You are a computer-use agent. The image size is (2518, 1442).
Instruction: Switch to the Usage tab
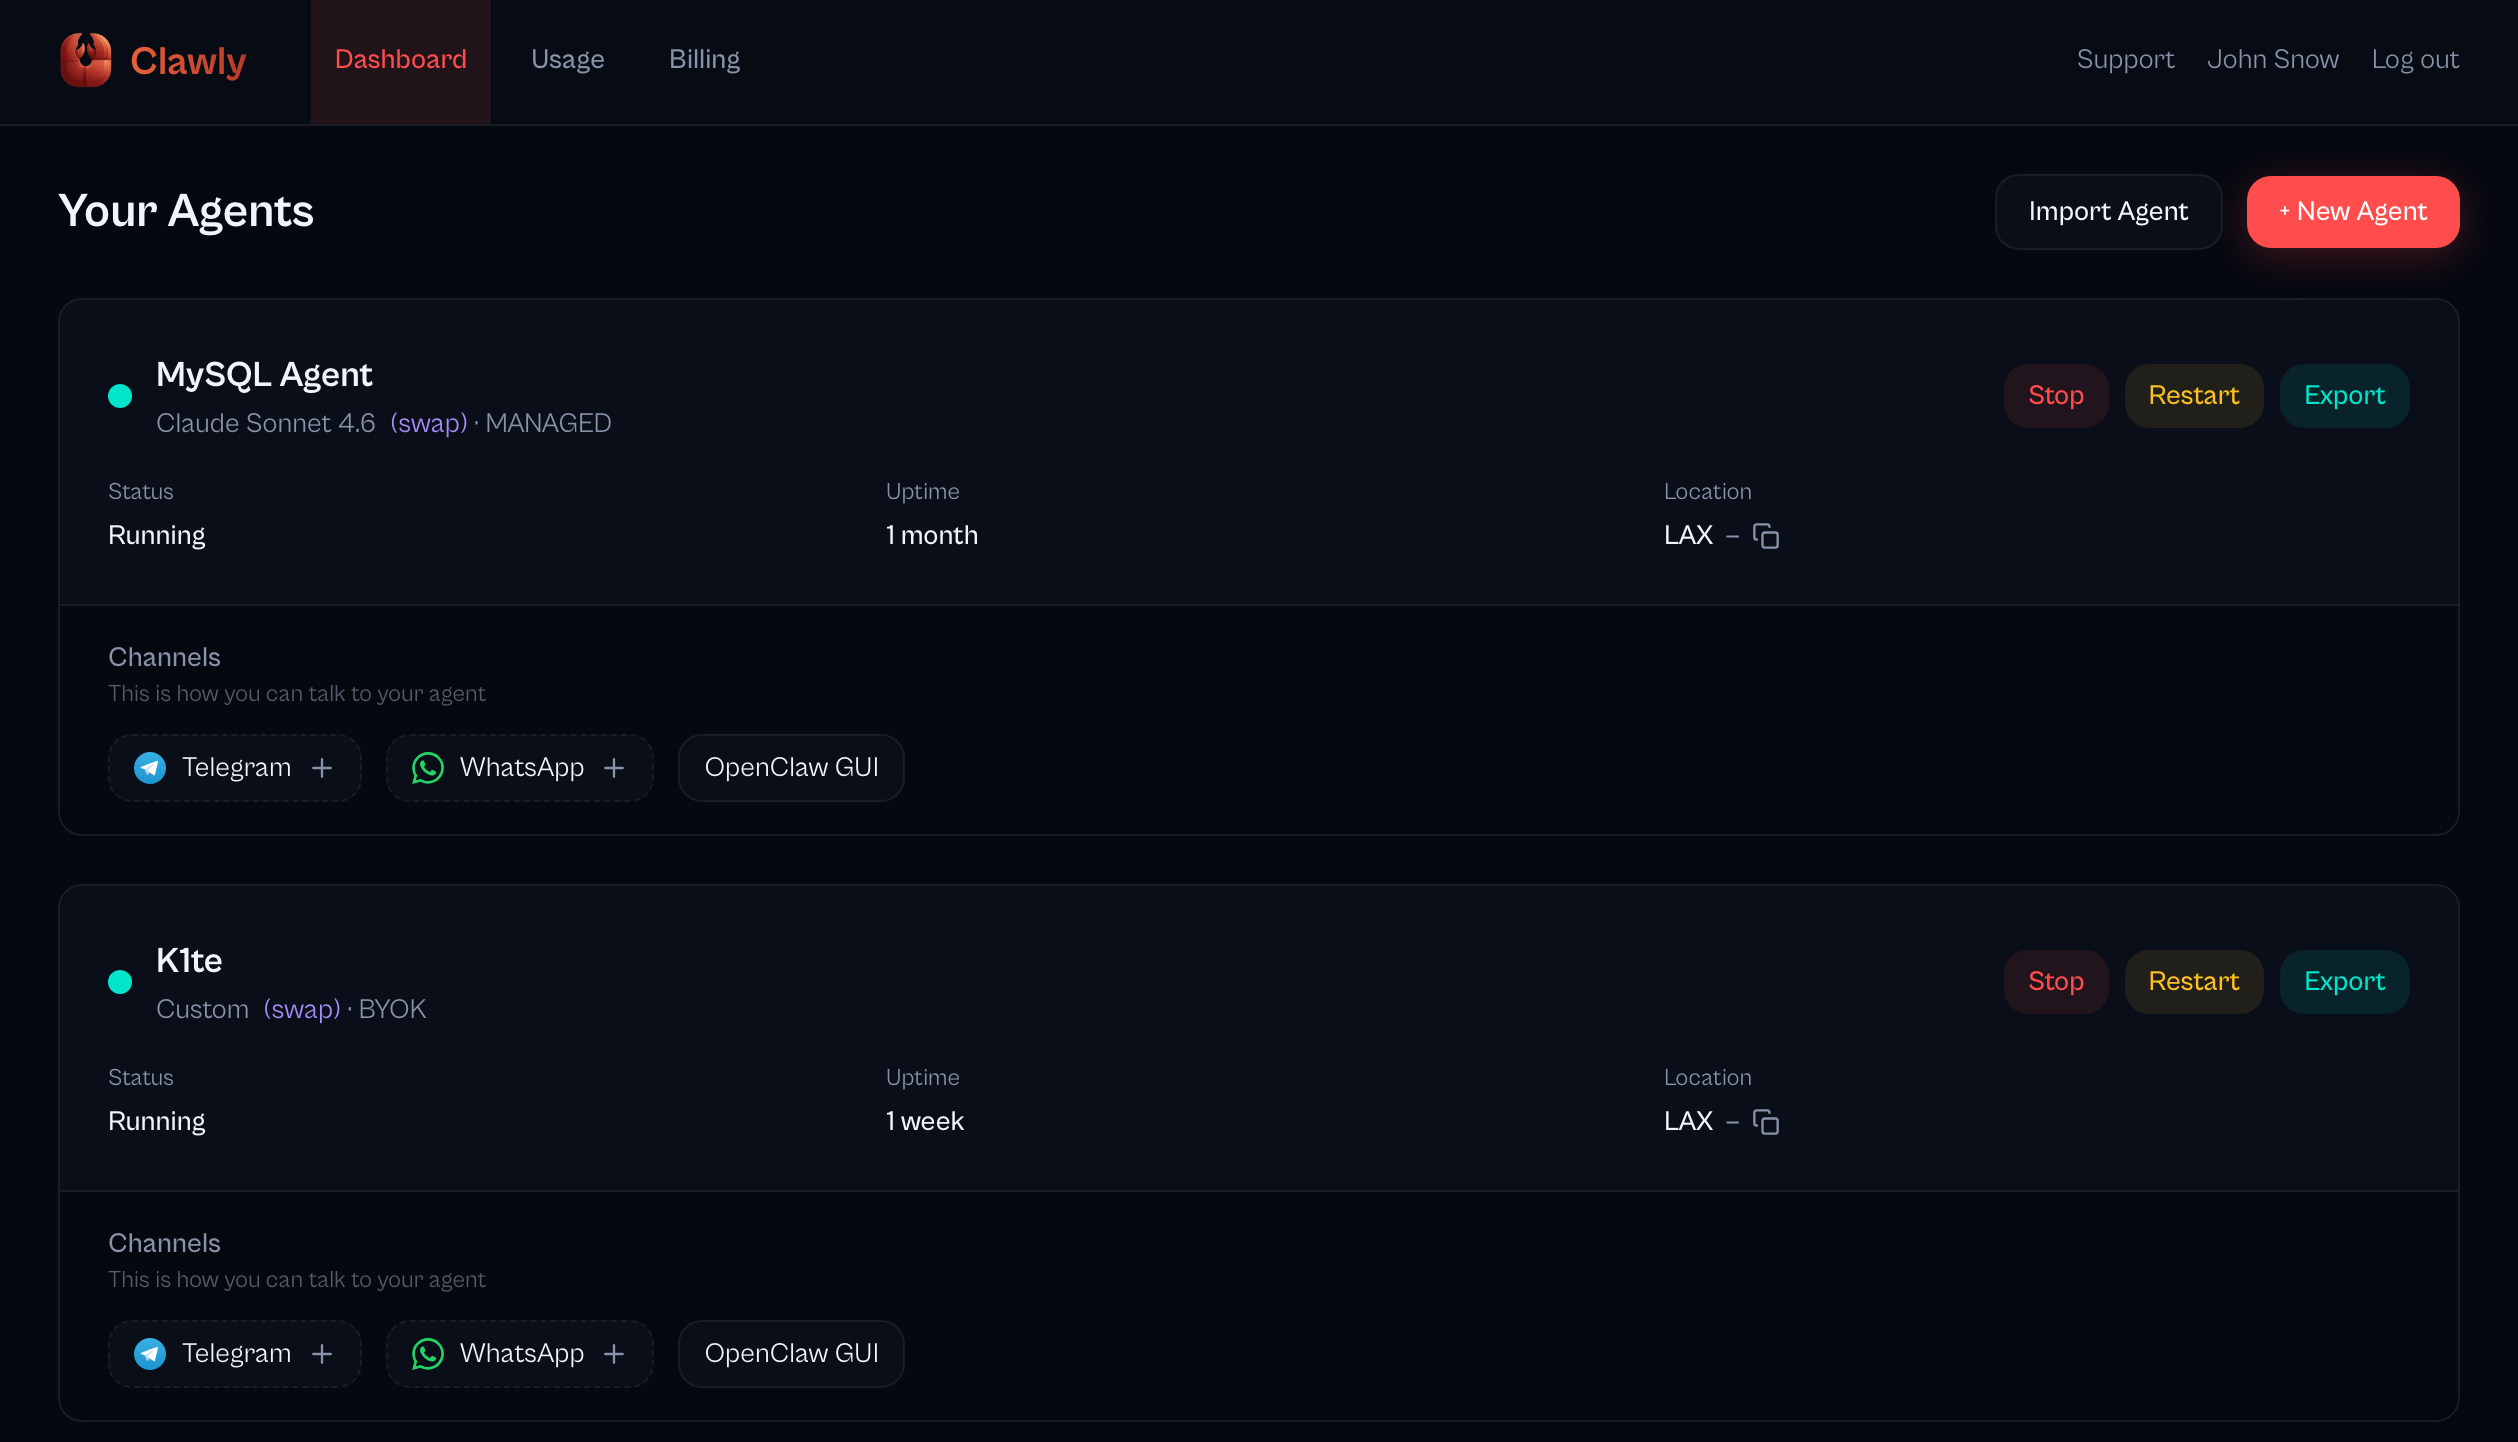(568, 60)
